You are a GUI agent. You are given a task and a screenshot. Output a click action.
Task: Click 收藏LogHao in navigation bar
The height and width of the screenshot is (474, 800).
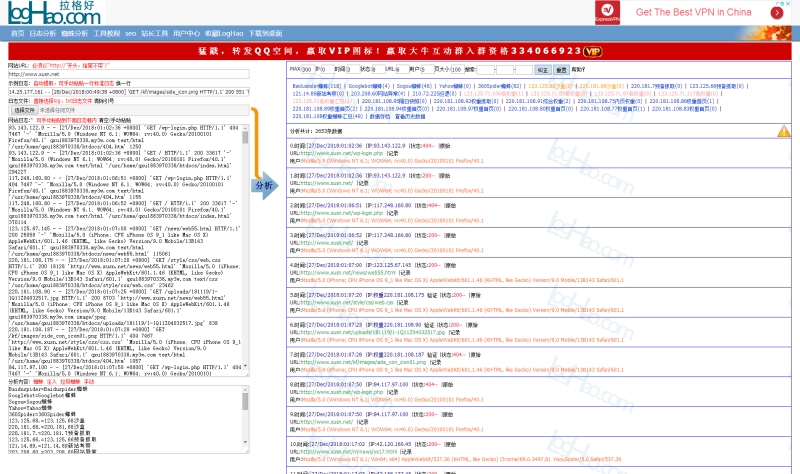pyautogui.click(x=224, y=34)
